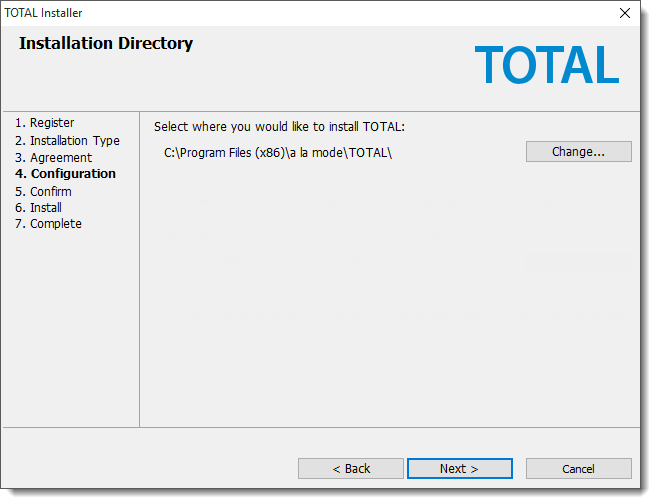Close the TOTAL Installer window
650x498 pixels.
(625, 13)
